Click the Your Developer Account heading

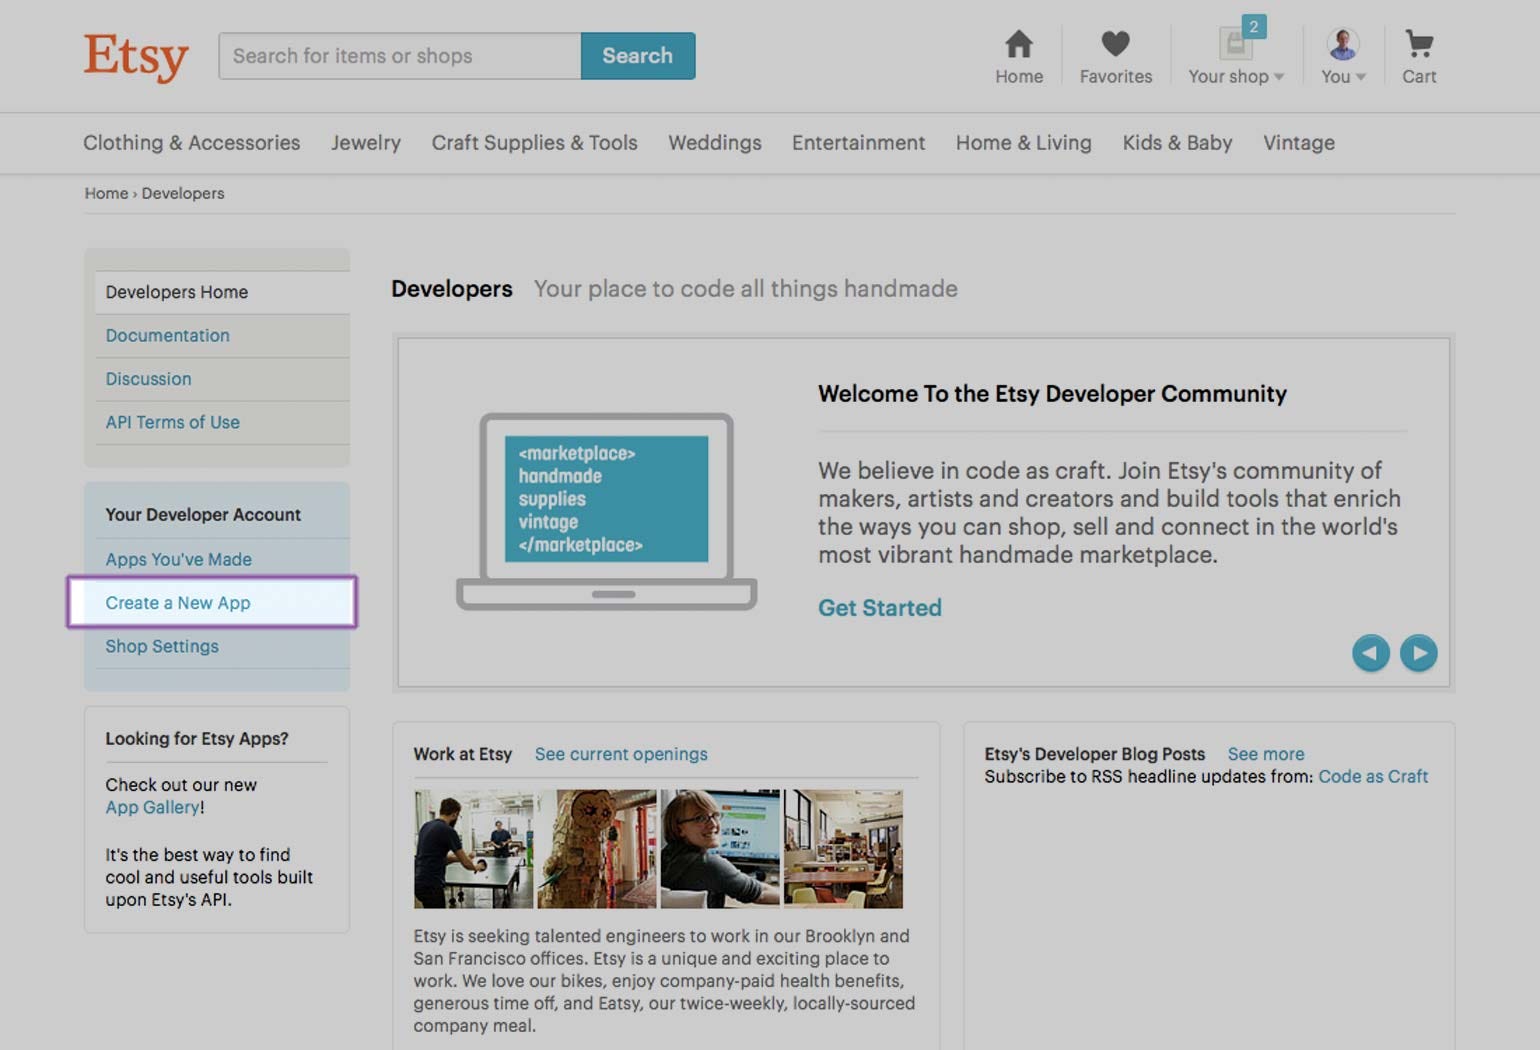[203, 515]
